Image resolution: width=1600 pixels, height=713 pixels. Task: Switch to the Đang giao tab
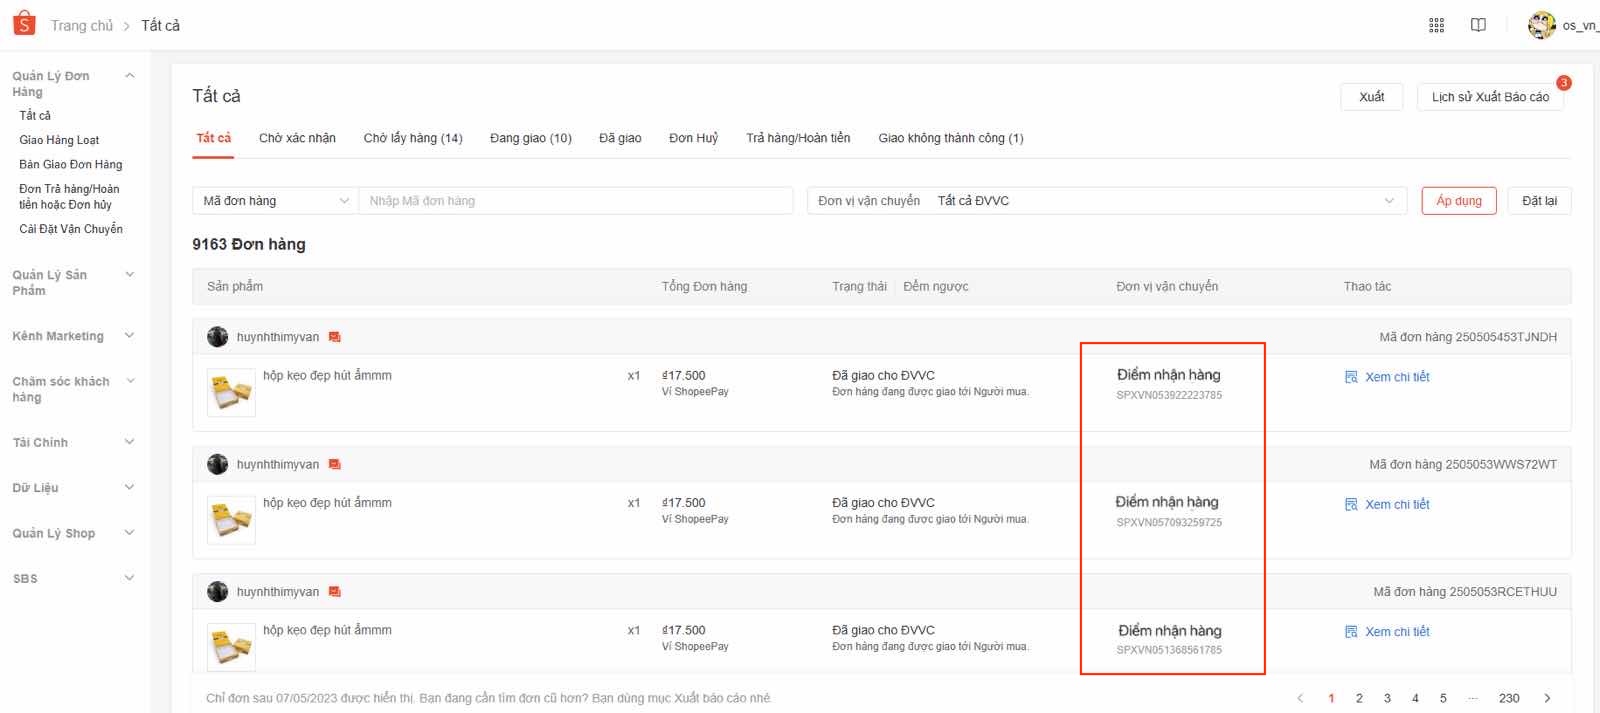tap(530, 138)
